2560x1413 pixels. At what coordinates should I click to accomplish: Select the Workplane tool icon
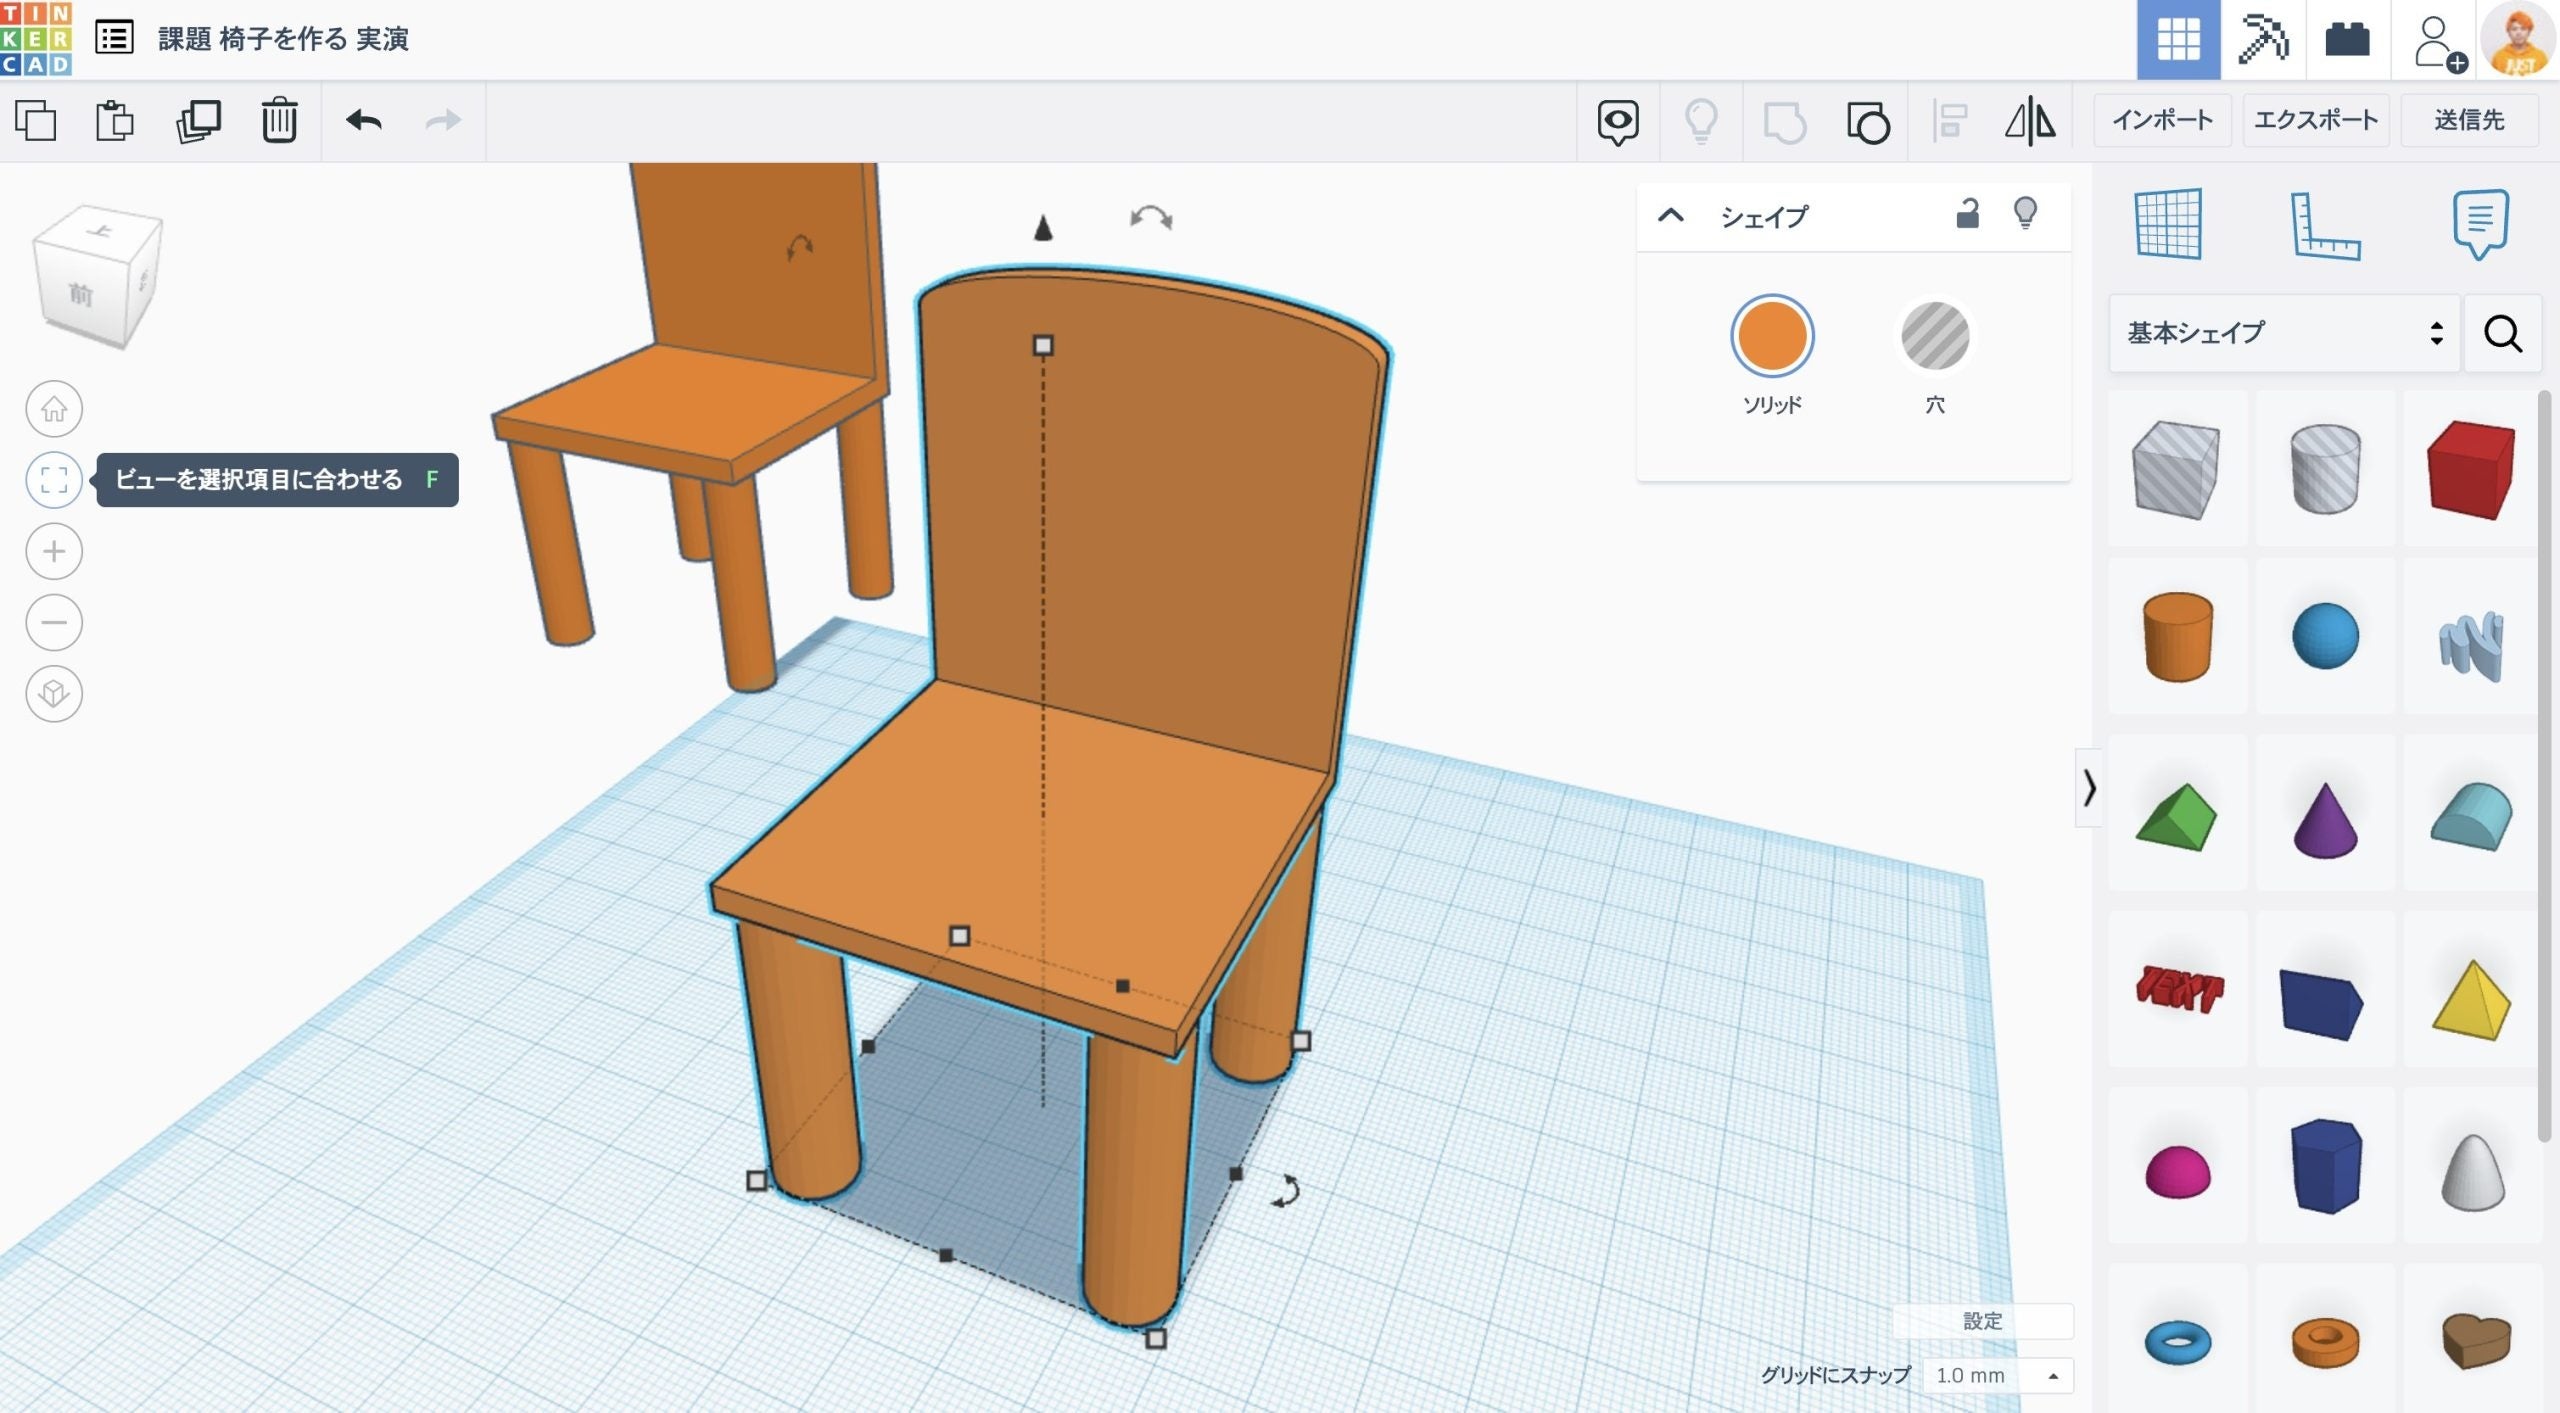coord(2168,224)
